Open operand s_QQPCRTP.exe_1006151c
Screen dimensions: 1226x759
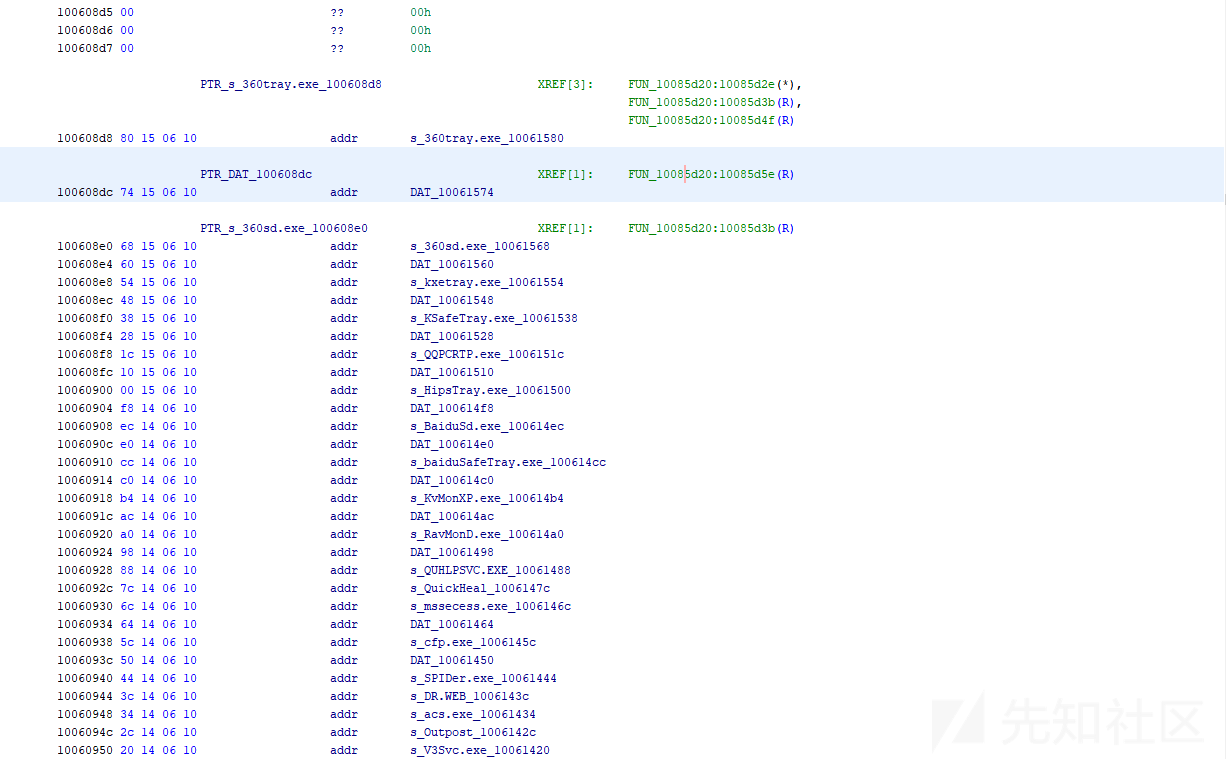click(487, 354)
